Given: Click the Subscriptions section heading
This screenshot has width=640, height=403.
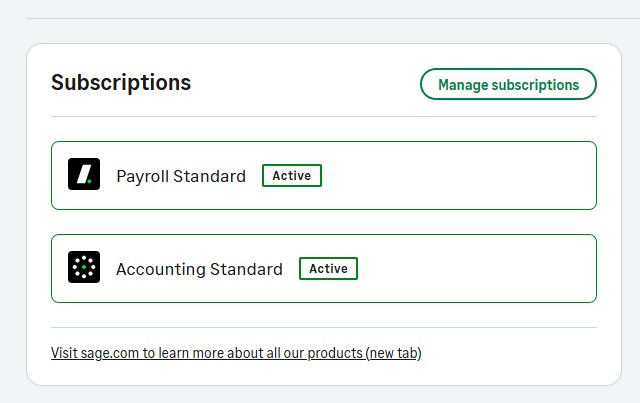Looking at the screenshot, I should [x=121, y=82].
